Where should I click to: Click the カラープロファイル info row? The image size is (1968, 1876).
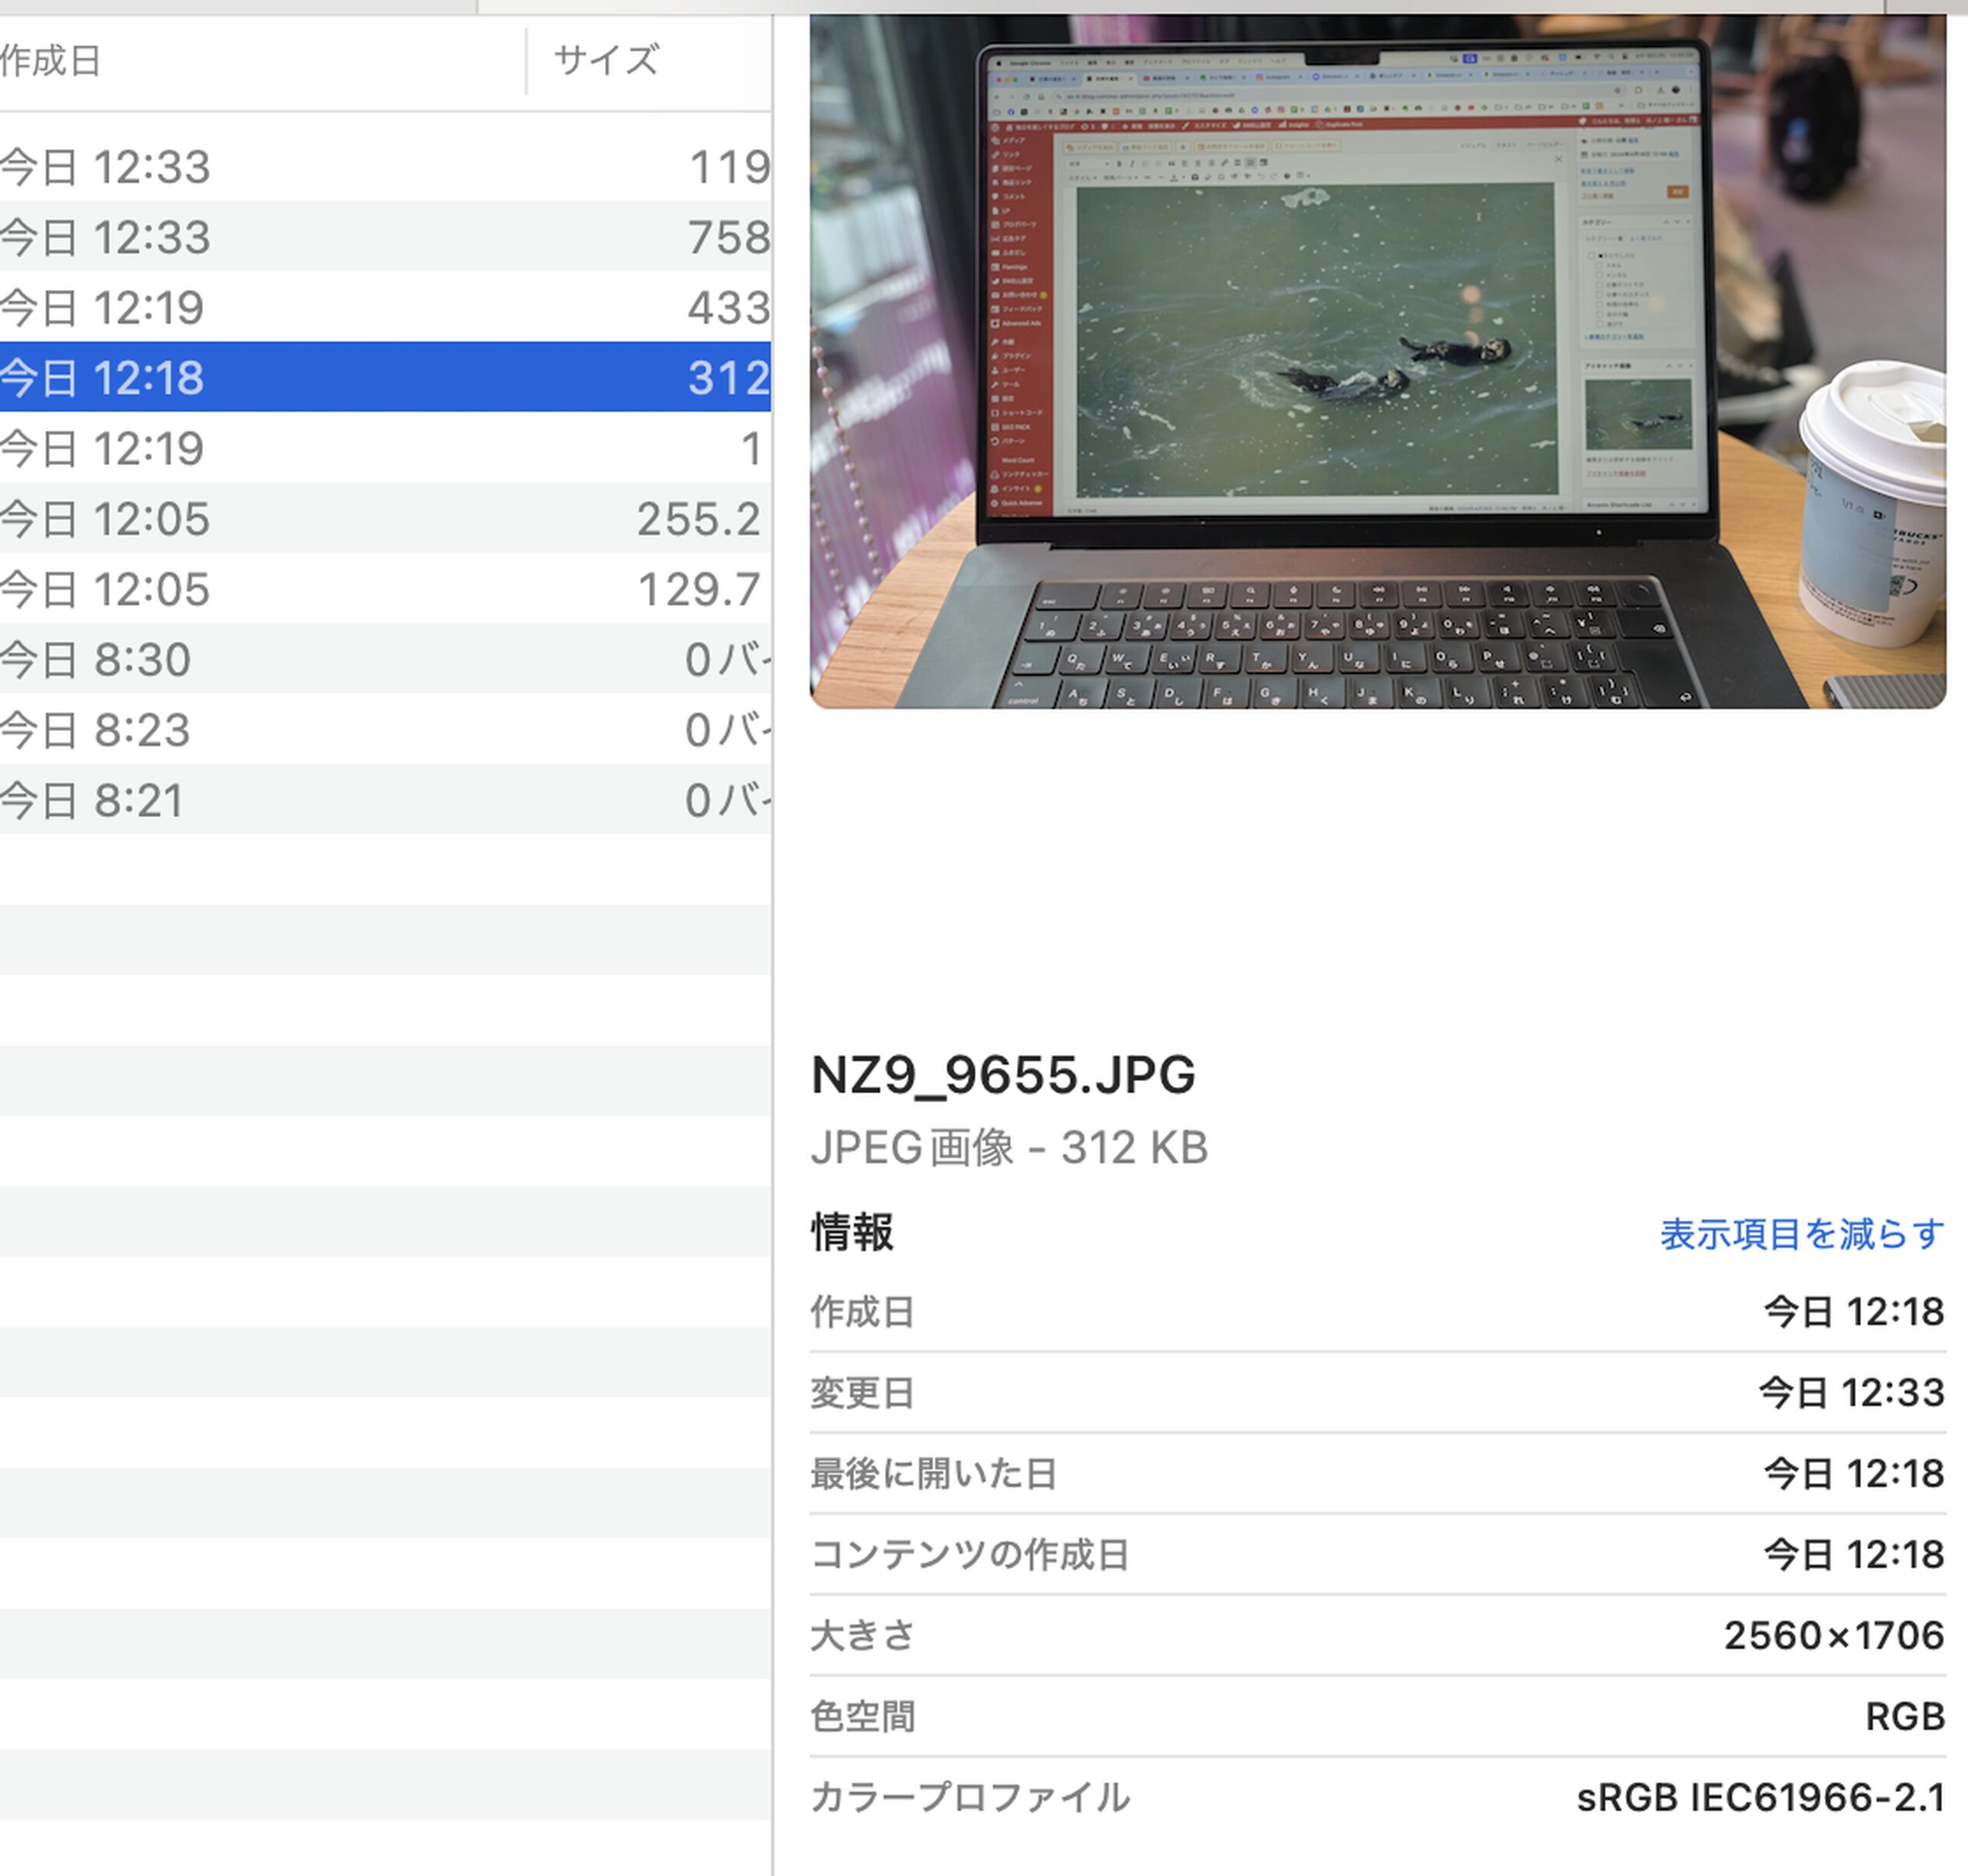[1377, 1797]
